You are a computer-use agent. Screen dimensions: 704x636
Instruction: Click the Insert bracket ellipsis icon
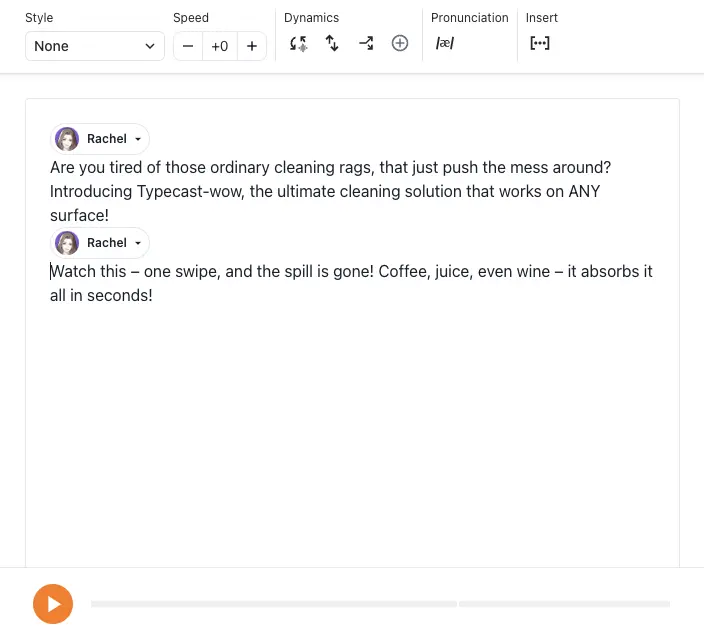(540, 43)
